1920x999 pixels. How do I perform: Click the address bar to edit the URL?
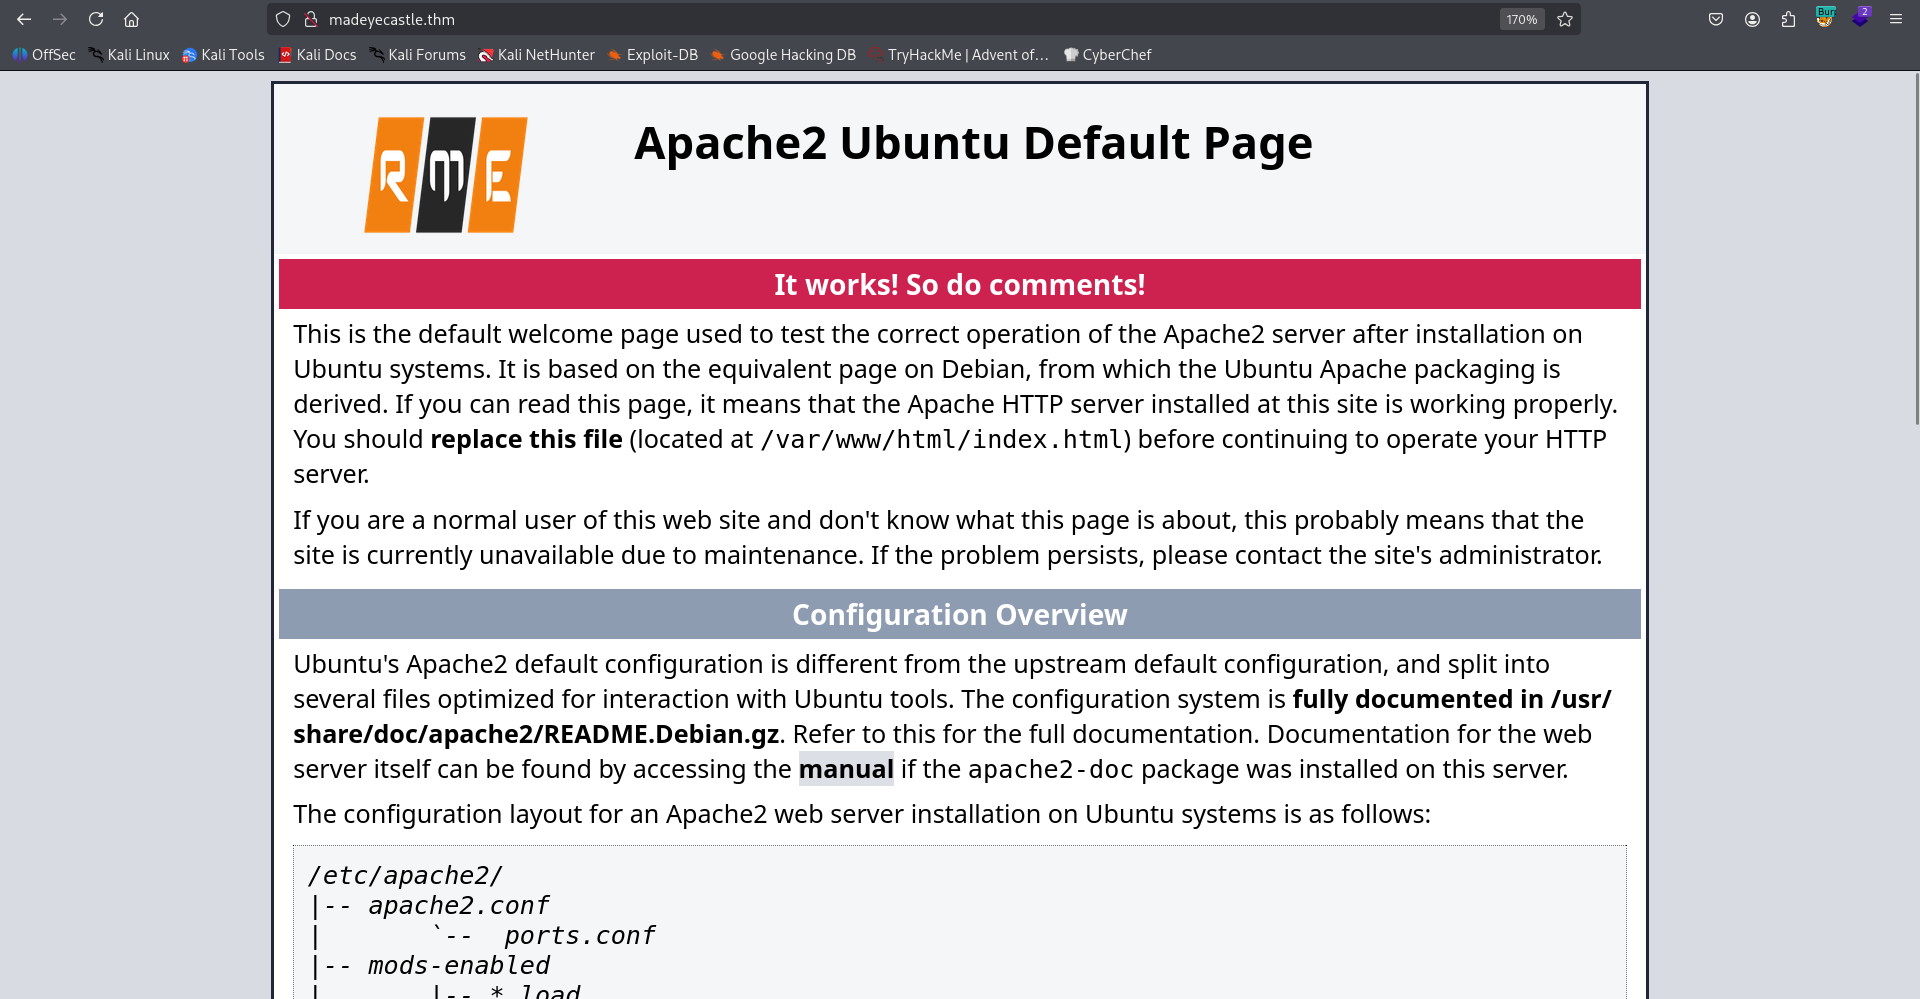point(700,19)
